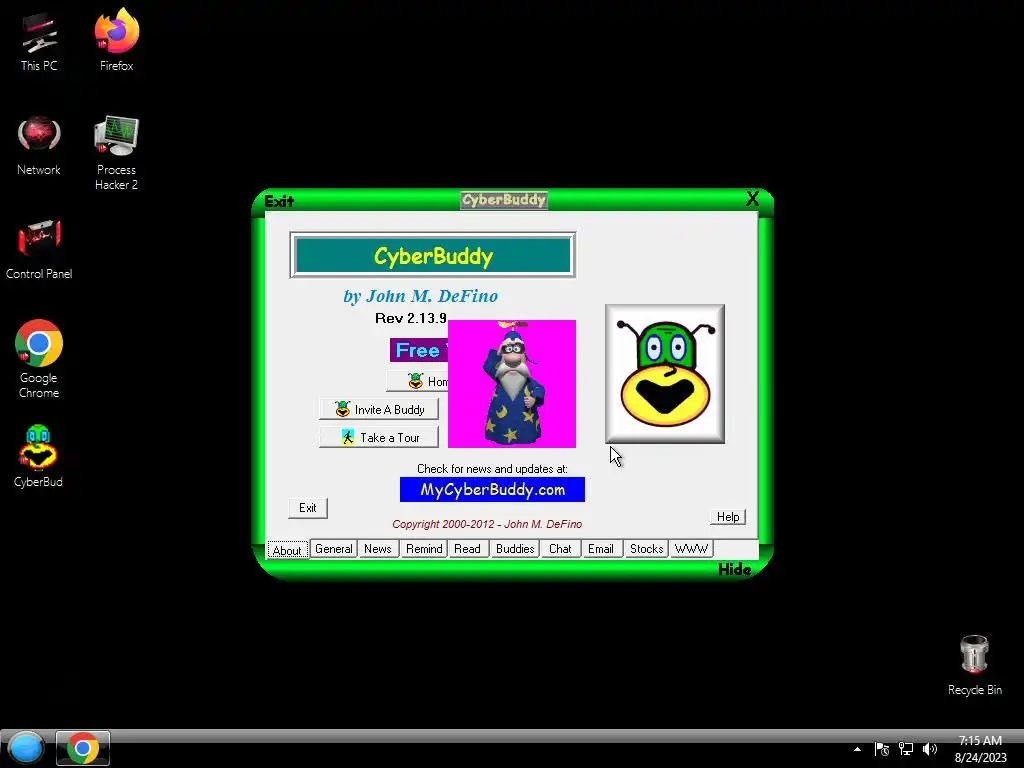The height and width of the screenshot is (768, 1024).
Task: Open the Network desktop icon
Action: 39,146
